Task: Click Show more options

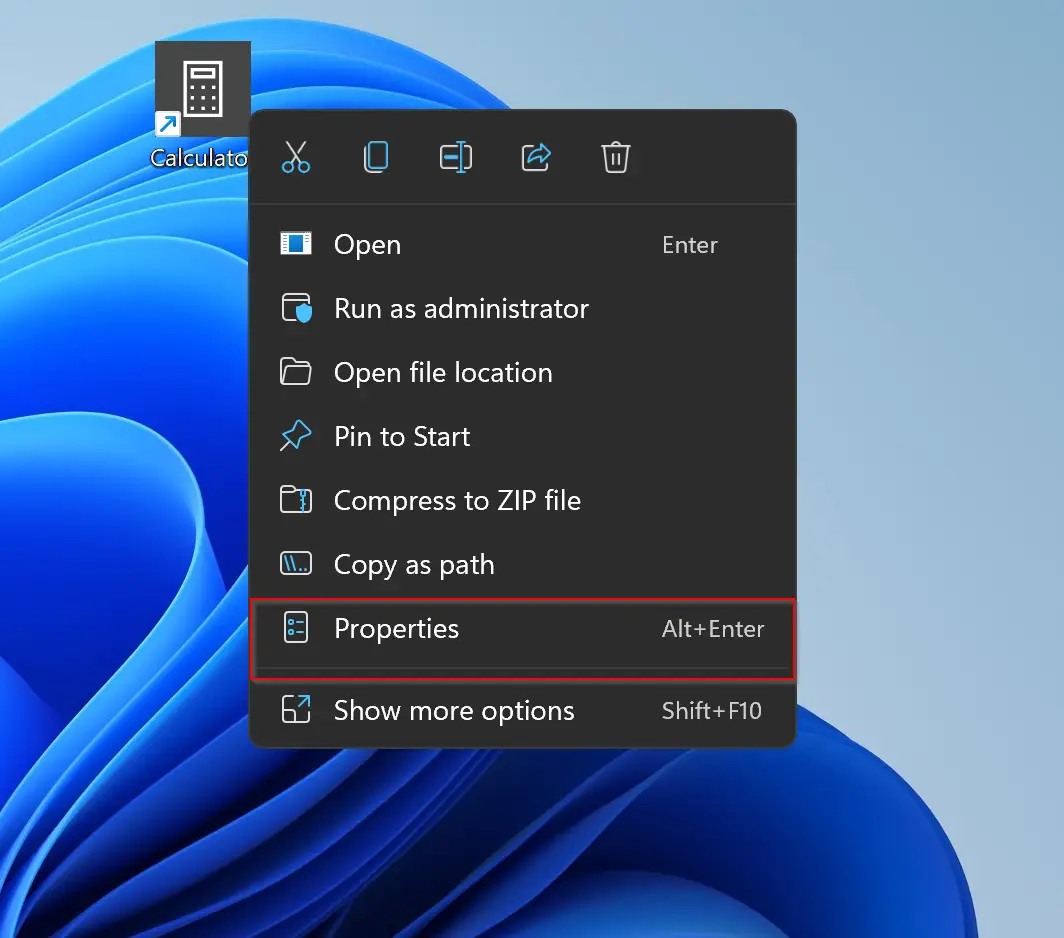Action: [522, 711]
